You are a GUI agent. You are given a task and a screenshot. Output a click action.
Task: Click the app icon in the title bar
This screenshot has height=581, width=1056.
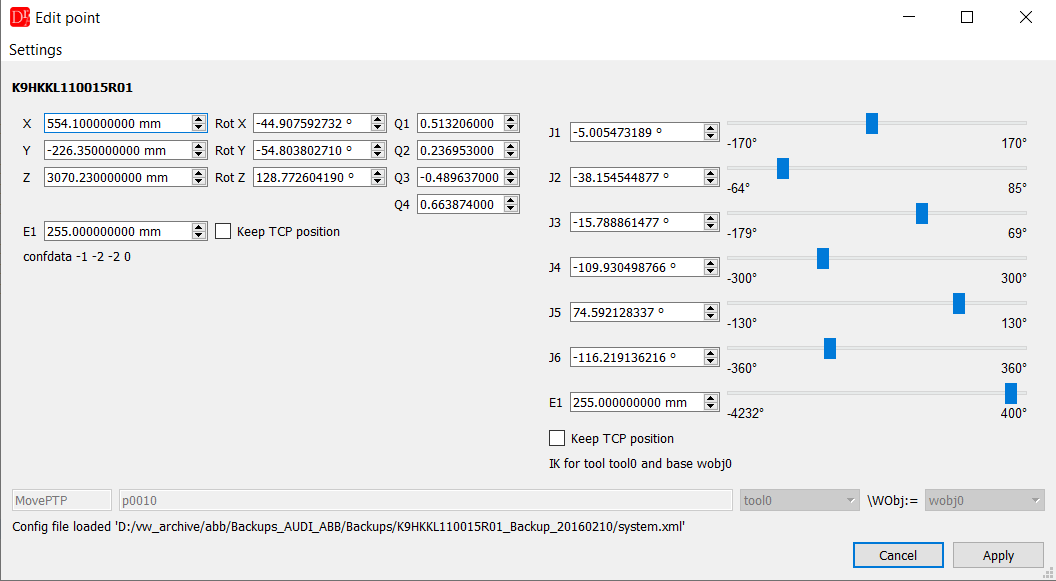click(x=20, y=17)
